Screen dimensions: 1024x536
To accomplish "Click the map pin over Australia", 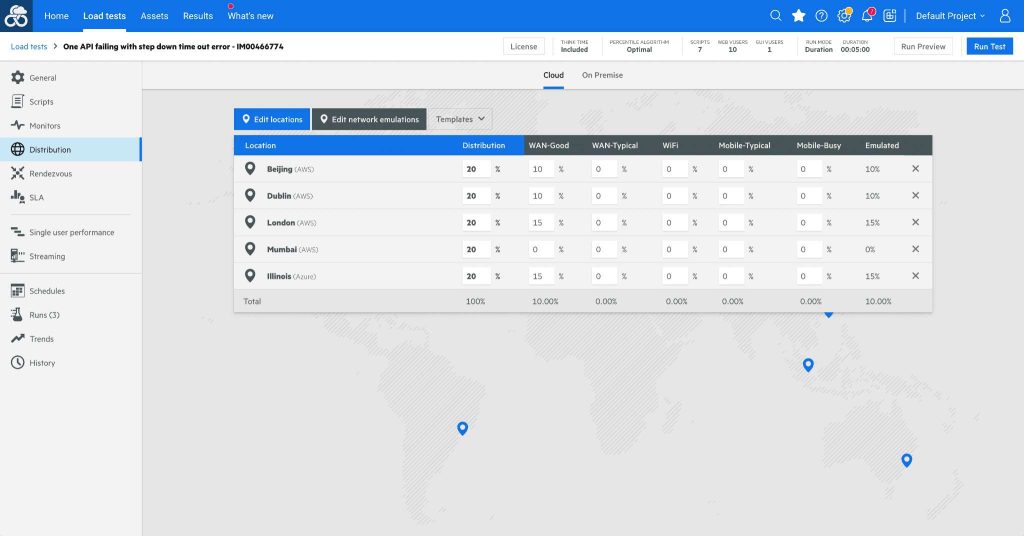I will (906, 460).
